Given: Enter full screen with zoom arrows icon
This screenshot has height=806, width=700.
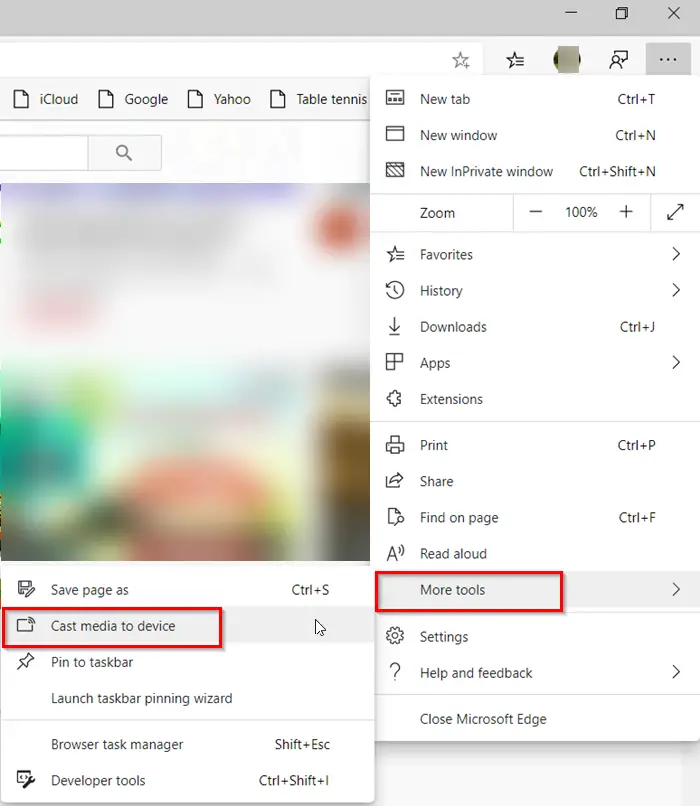Looking at the screenshot, I should (675, 212).
